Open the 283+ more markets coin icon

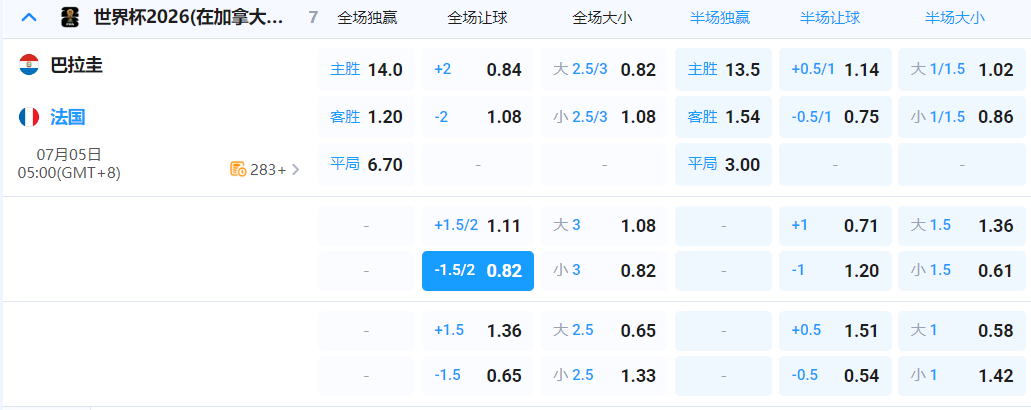(238, 170)
